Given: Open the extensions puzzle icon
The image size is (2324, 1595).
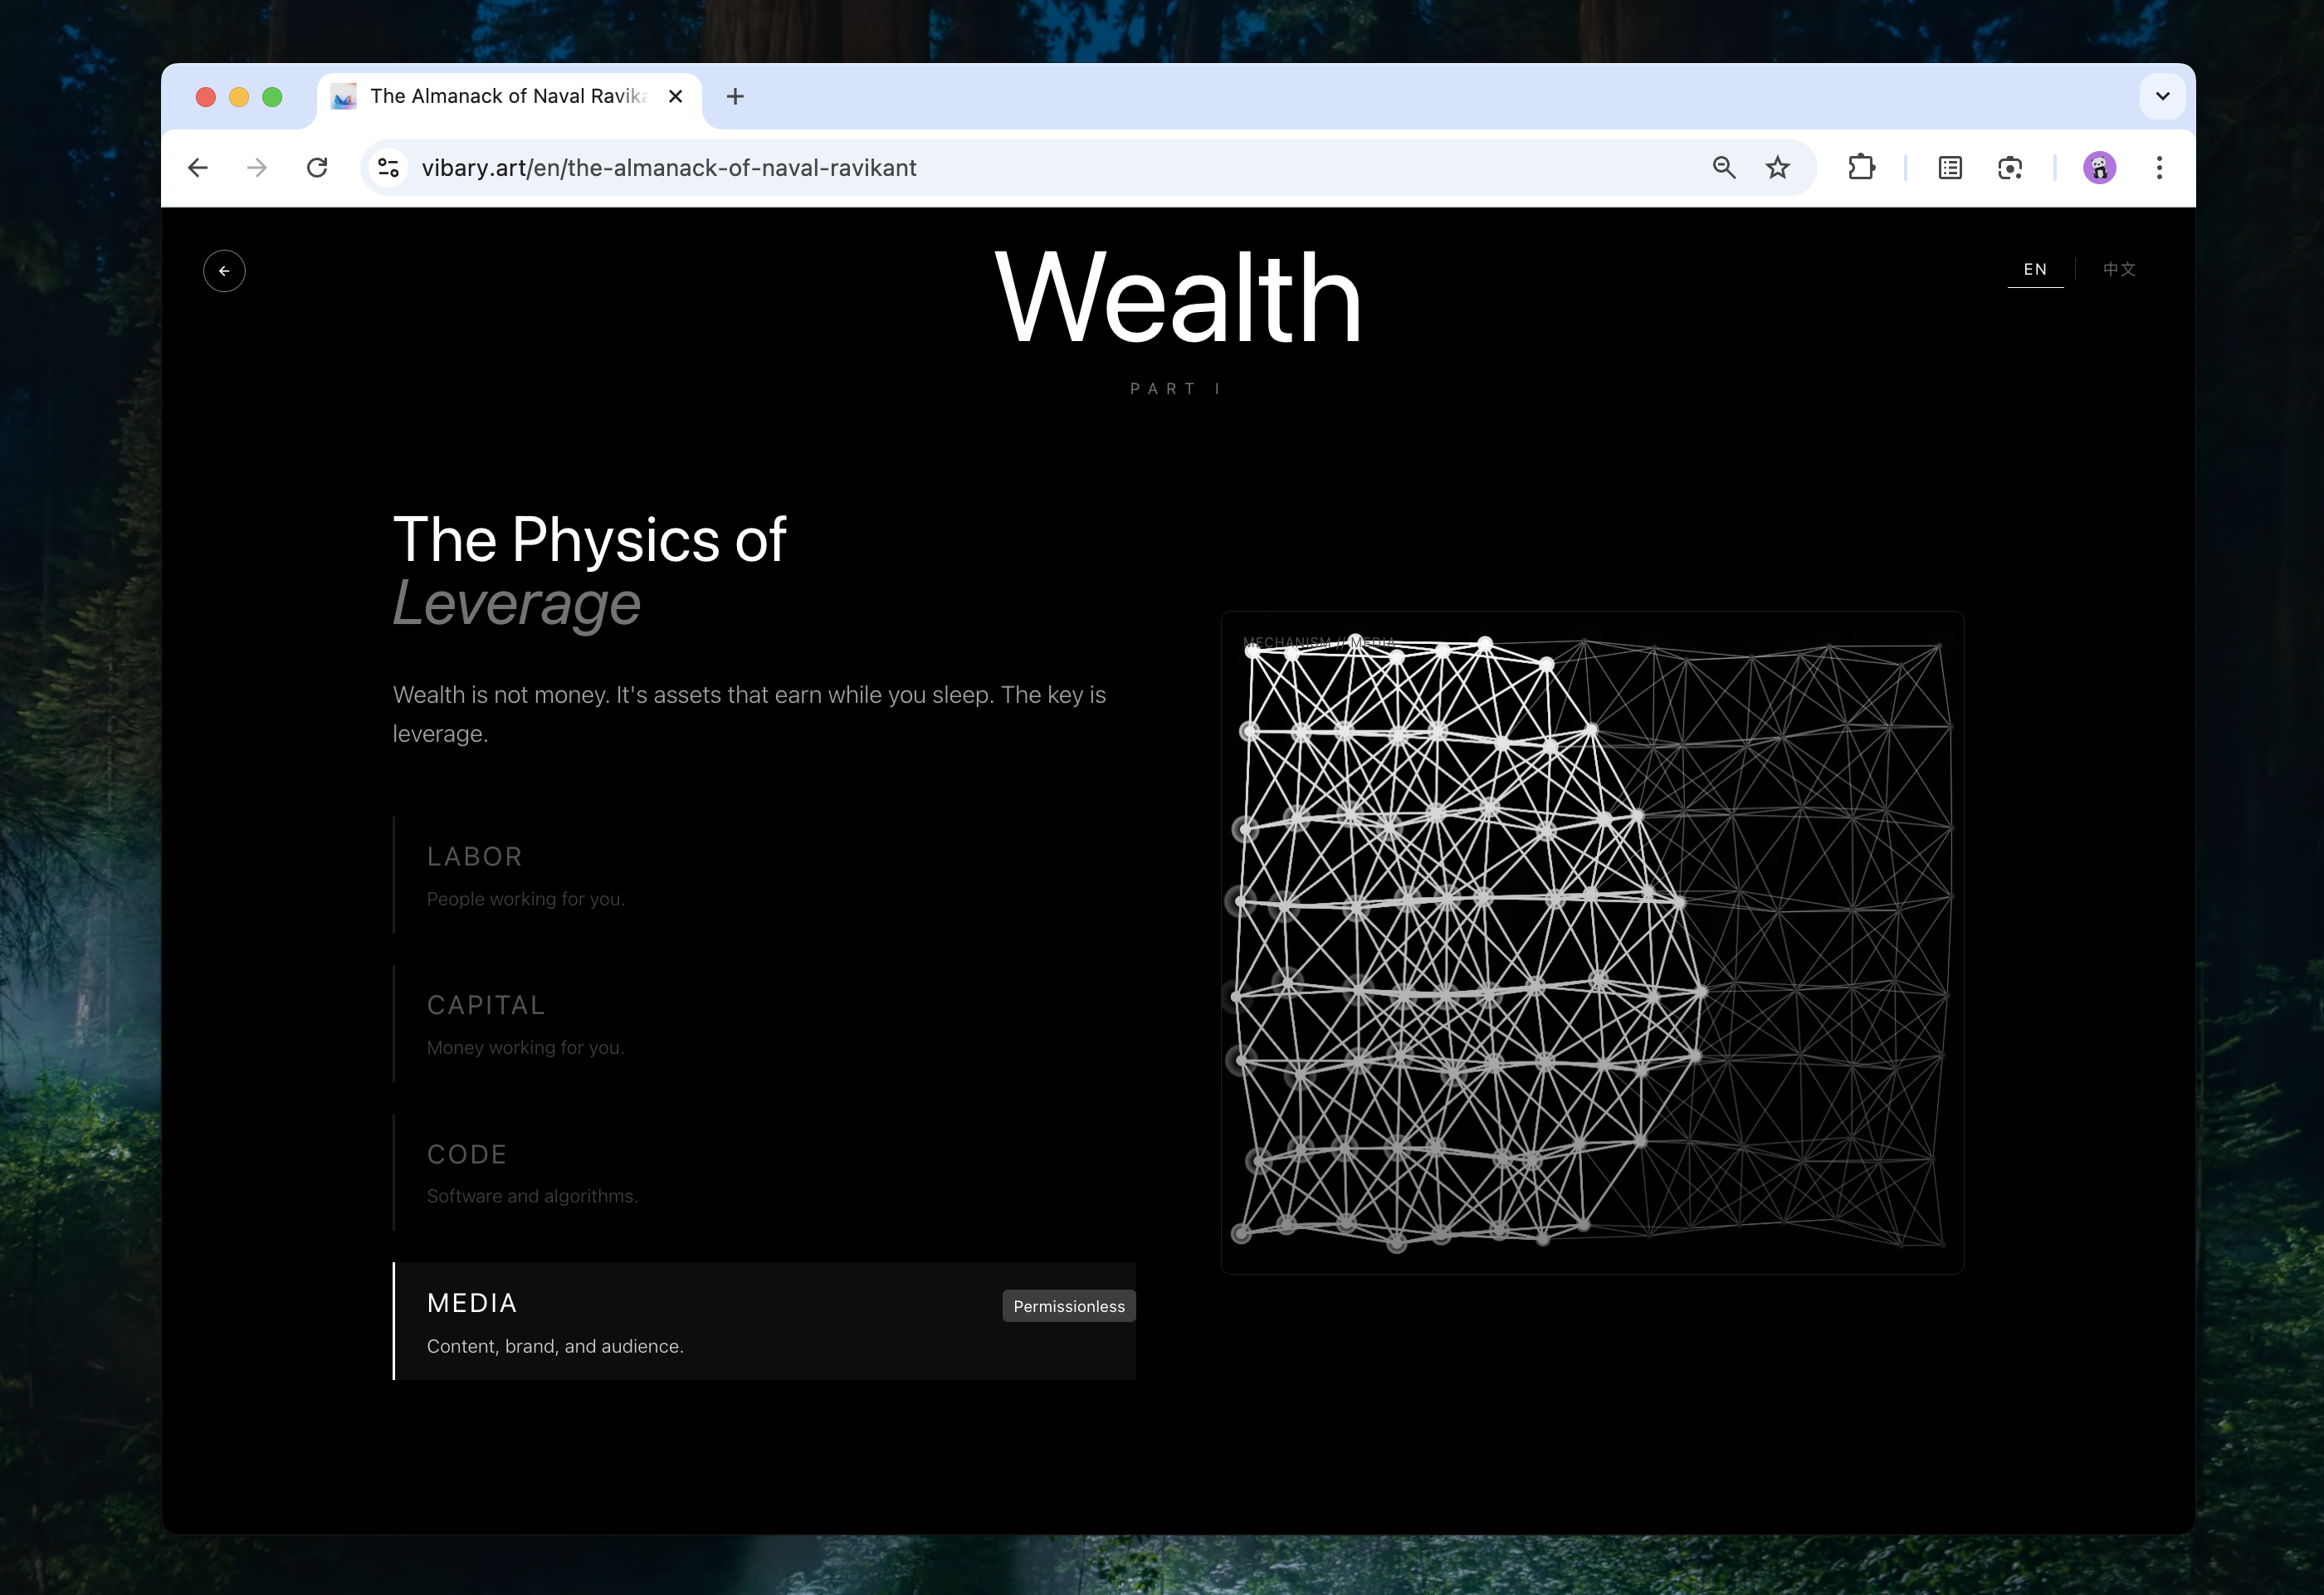Looking at the screenshot, I should coord(1861,168).
